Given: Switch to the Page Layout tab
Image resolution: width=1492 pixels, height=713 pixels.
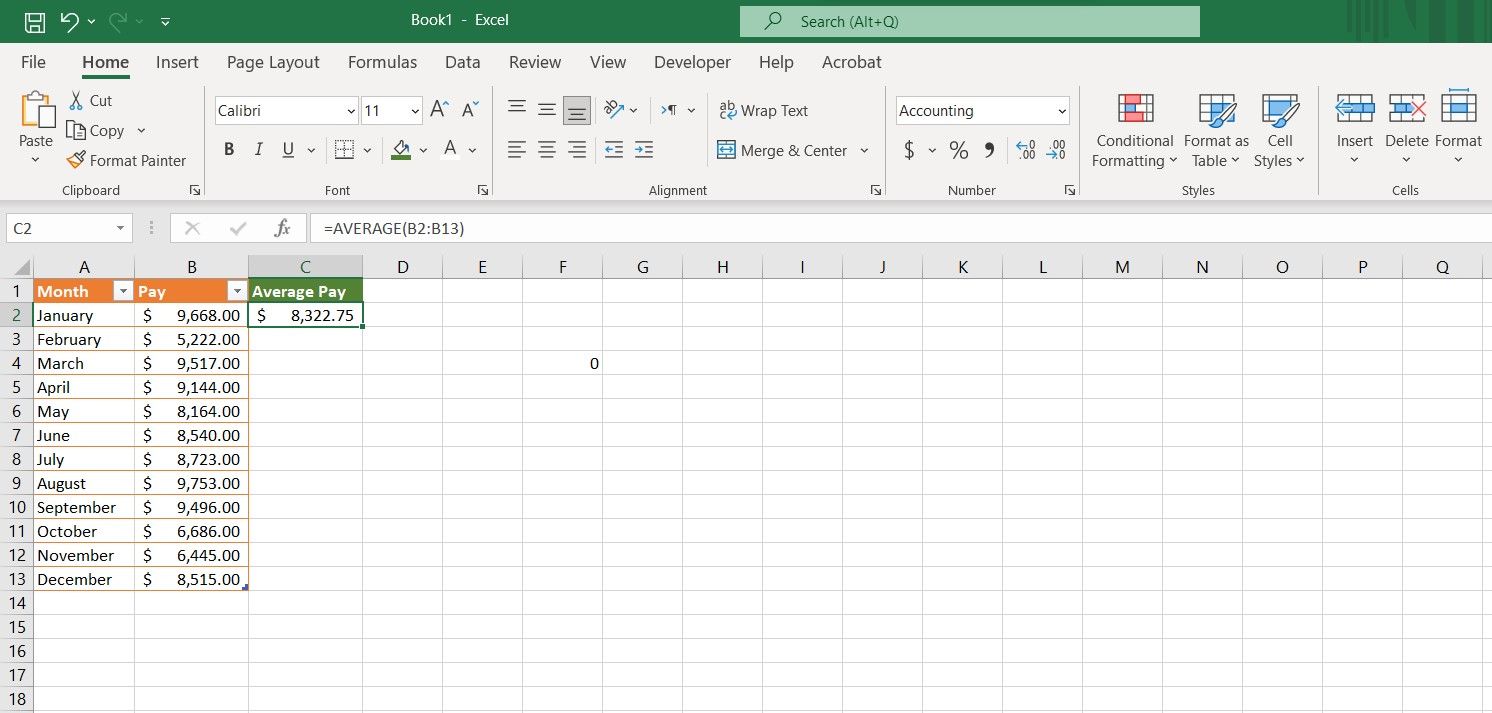Looking at the screenshot, I should tap(273, 62).
